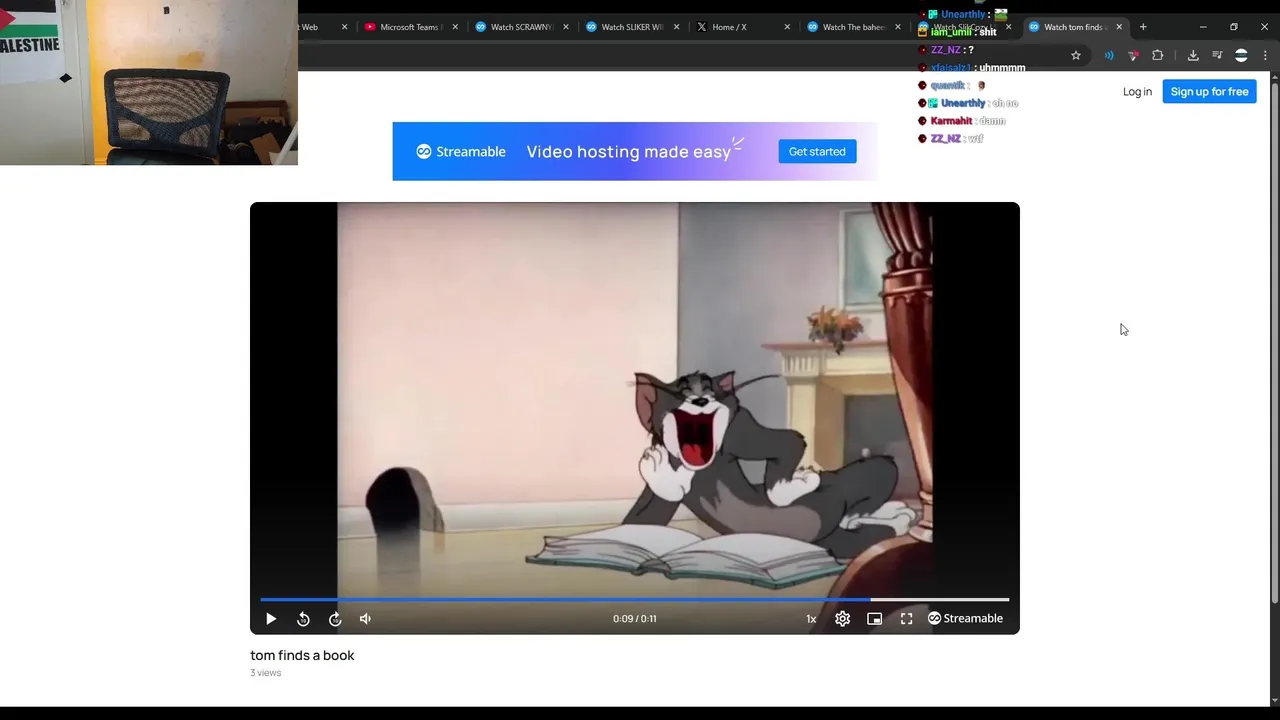
Task: Click Get started in the Streamable banner
Action: (x=817, y=152)
